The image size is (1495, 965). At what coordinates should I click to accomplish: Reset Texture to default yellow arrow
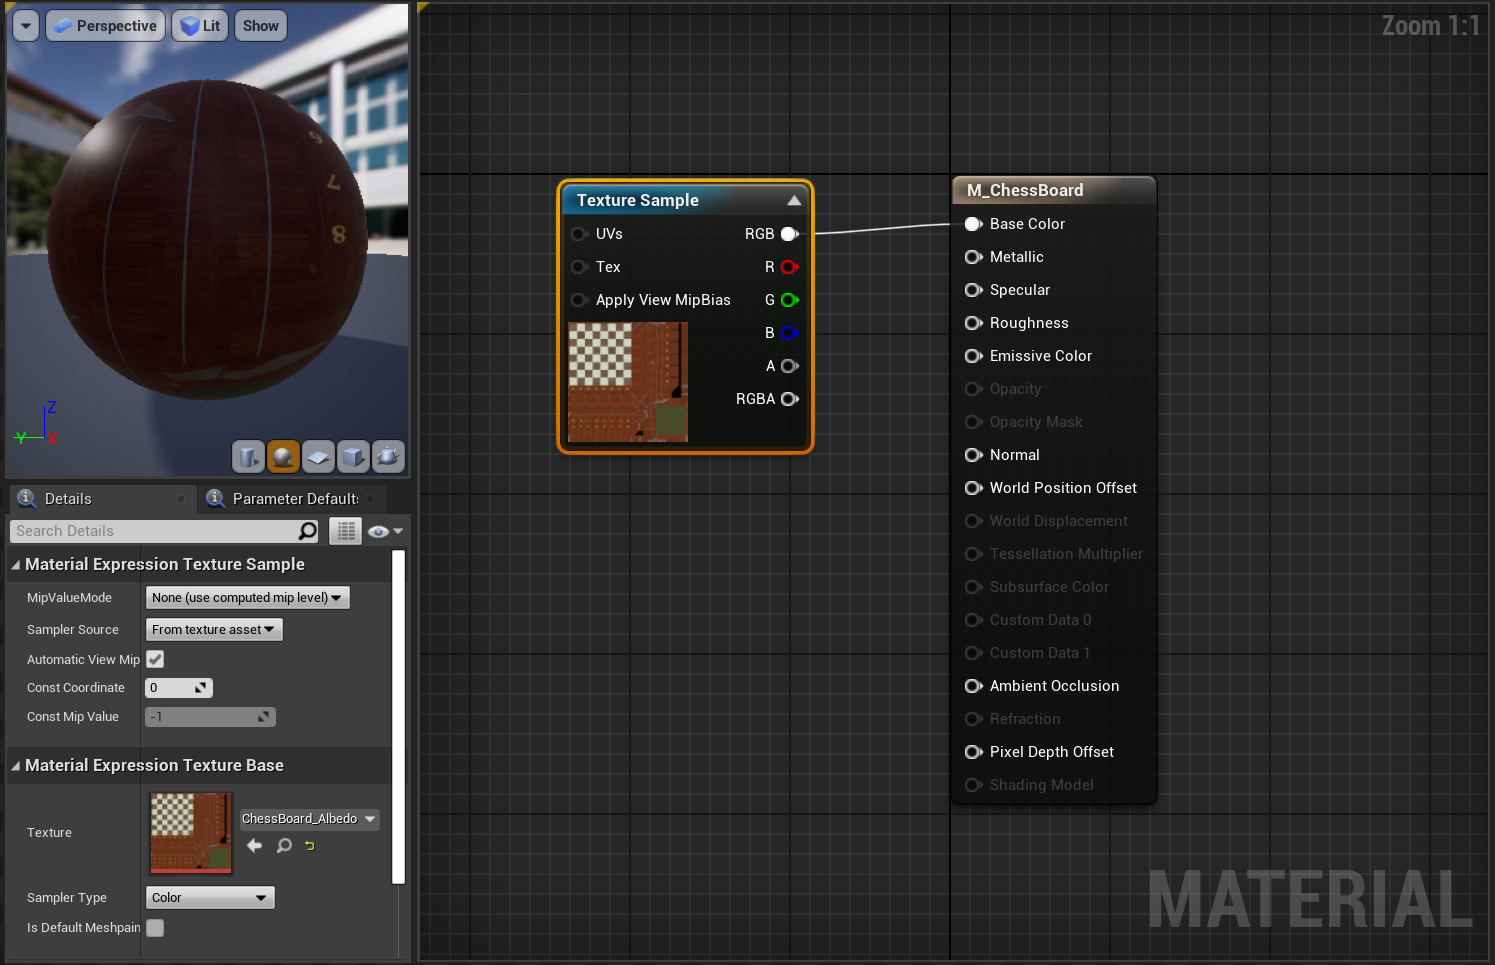[x=310, y=846]
